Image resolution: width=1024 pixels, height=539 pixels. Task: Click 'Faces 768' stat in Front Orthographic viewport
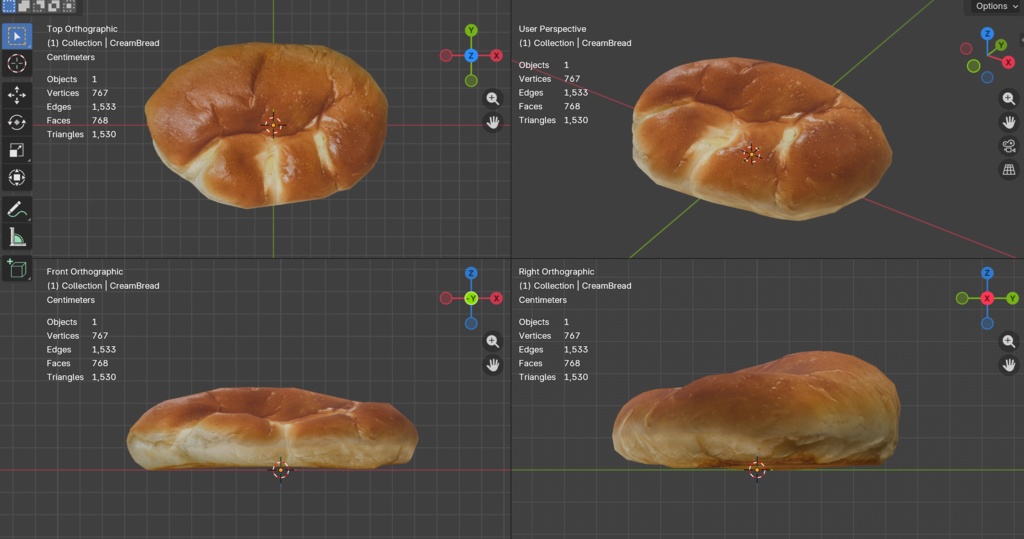[77, 363]
